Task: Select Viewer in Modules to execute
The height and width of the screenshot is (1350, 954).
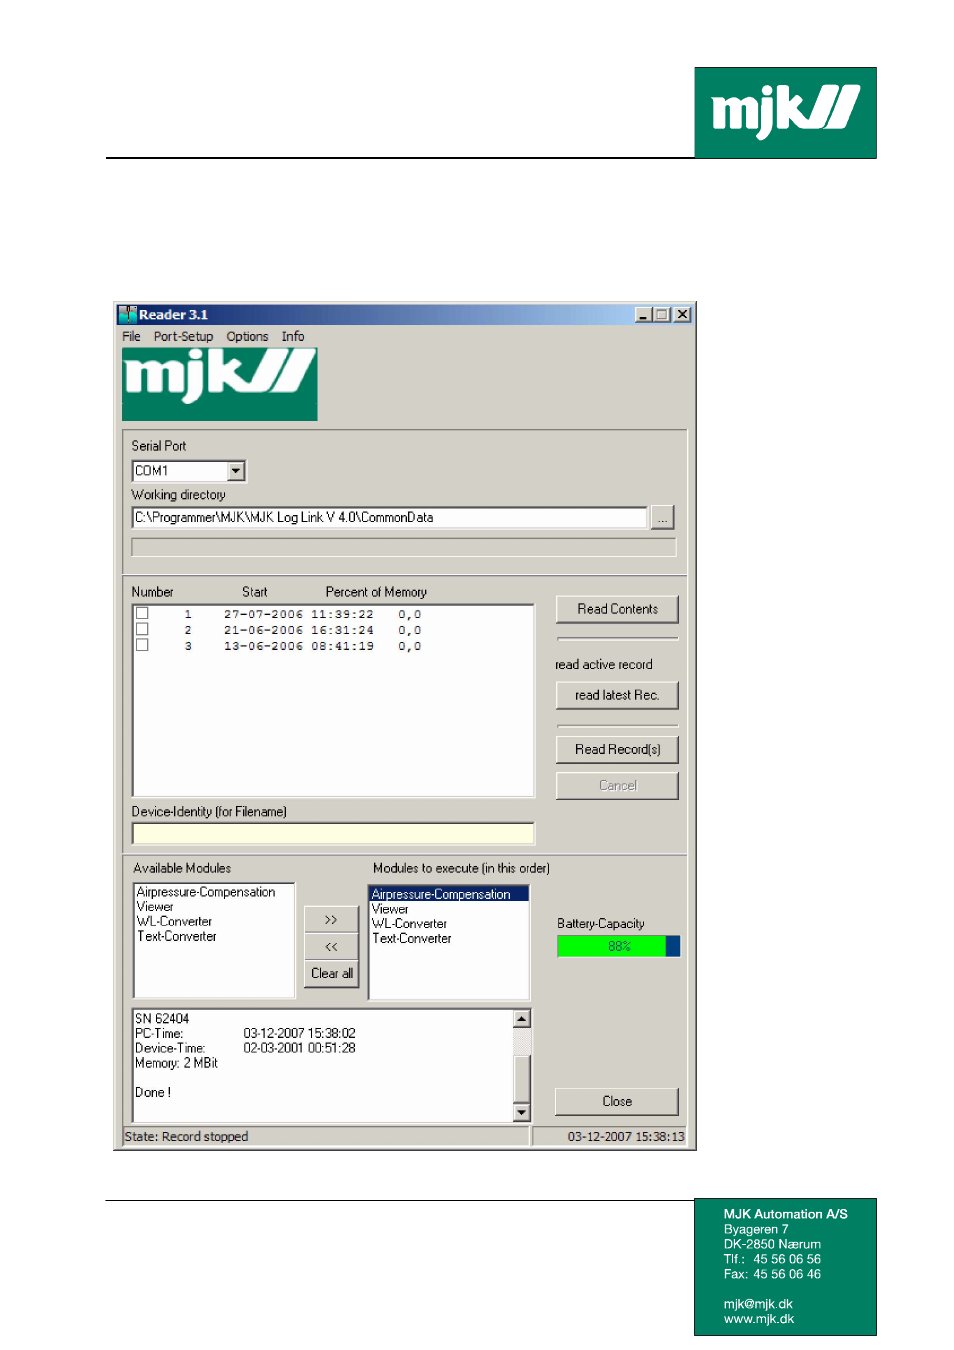Action: [x=390, y=909]
